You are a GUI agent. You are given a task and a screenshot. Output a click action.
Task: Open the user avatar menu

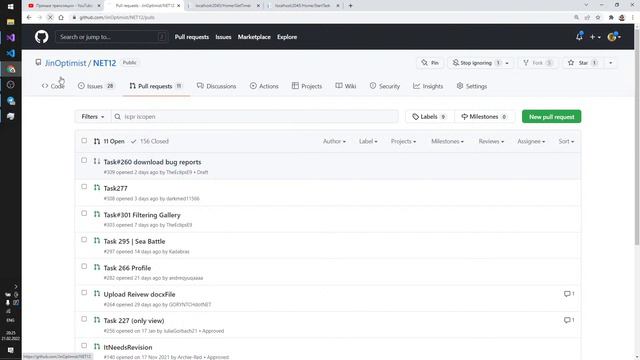click(614, 37)
